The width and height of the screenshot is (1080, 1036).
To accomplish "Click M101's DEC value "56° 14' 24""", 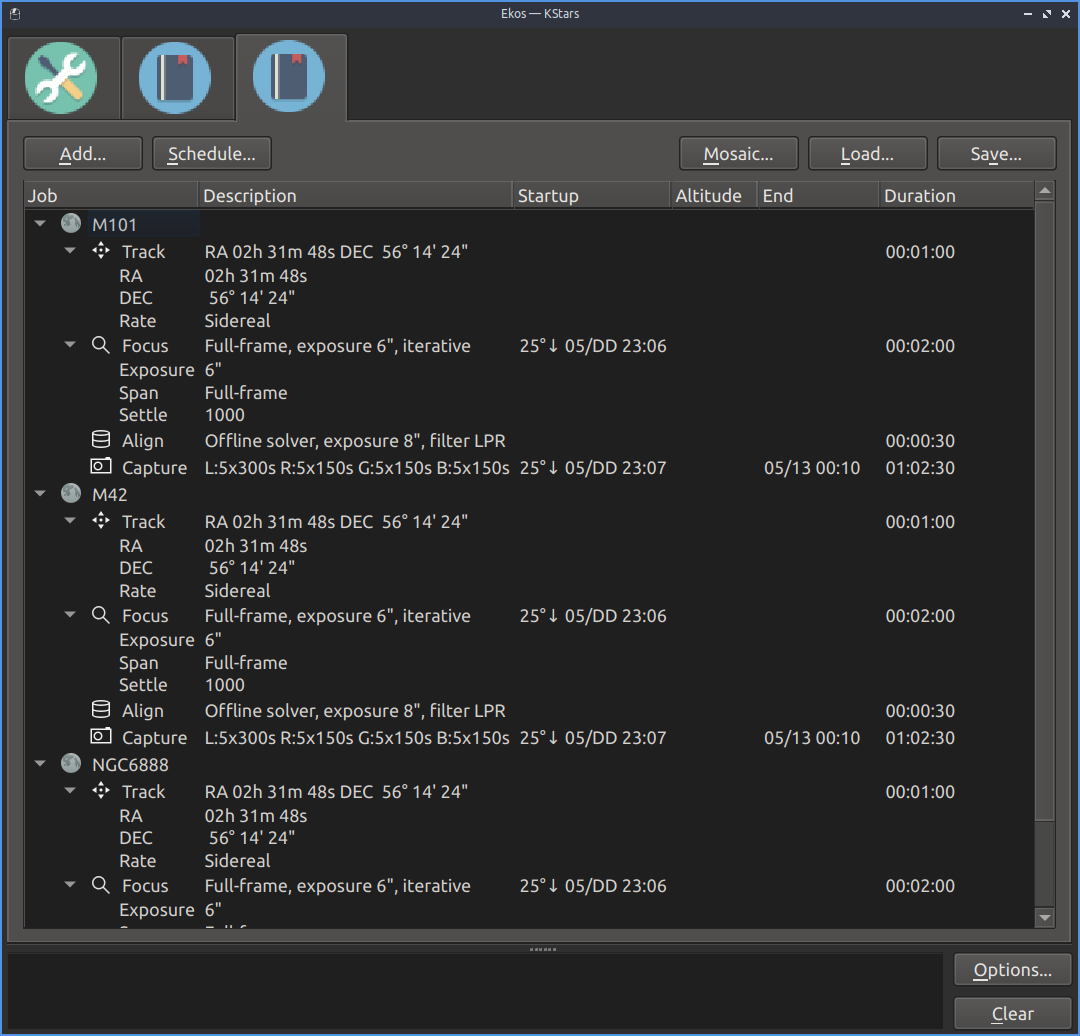I will (252, 298).
